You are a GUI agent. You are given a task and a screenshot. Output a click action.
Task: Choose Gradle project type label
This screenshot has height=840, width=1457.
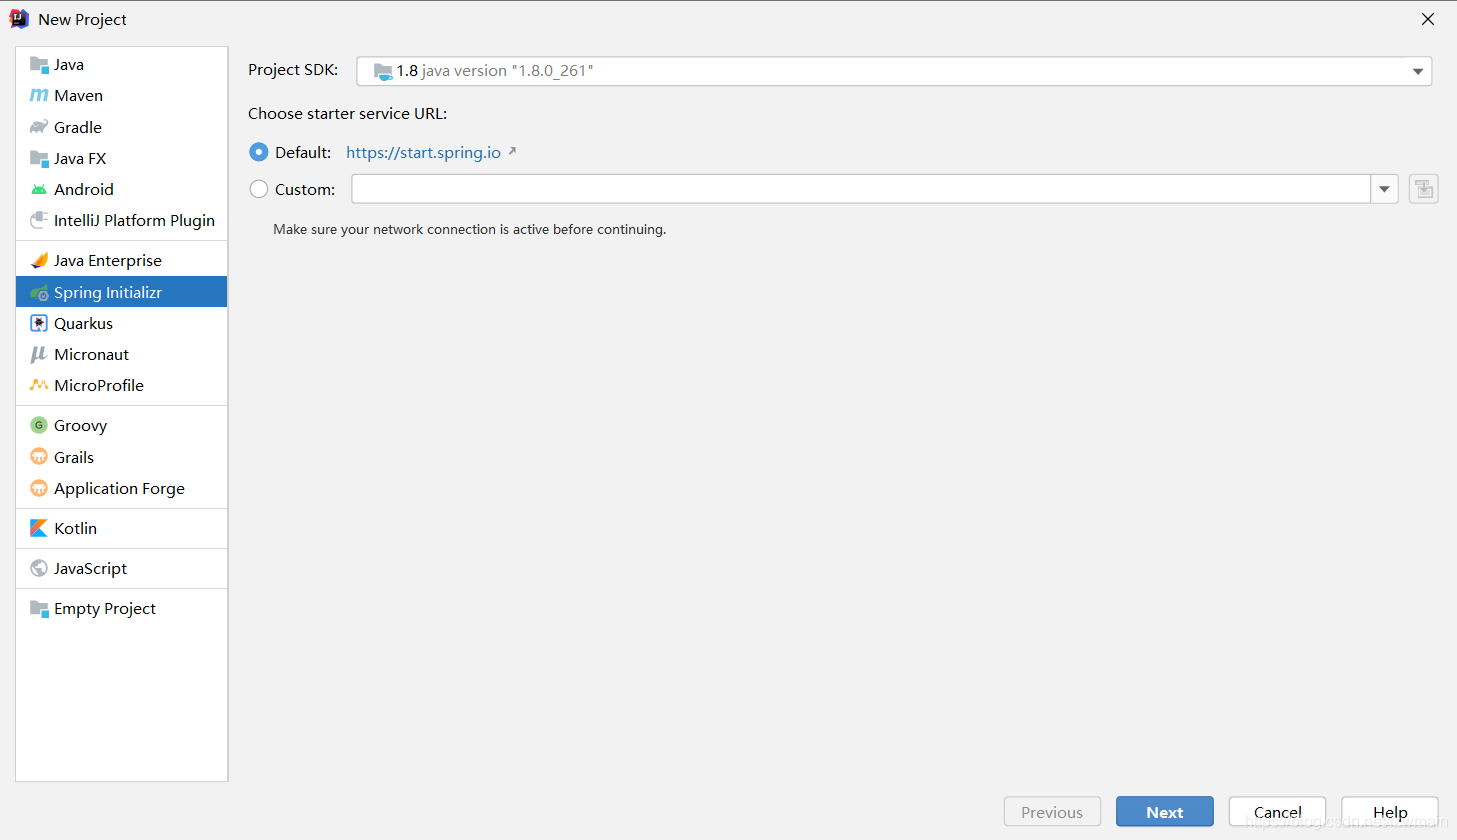[x=78, y=128]
